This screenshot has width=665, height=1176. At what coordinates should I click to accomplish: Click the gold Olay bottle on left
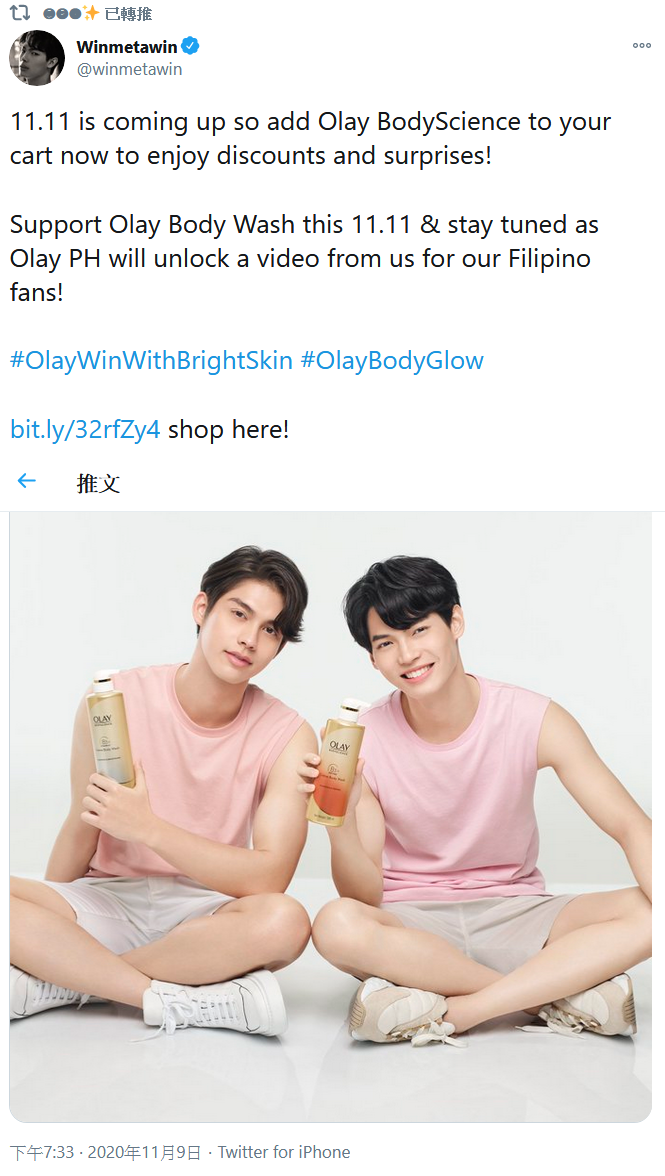111,728
